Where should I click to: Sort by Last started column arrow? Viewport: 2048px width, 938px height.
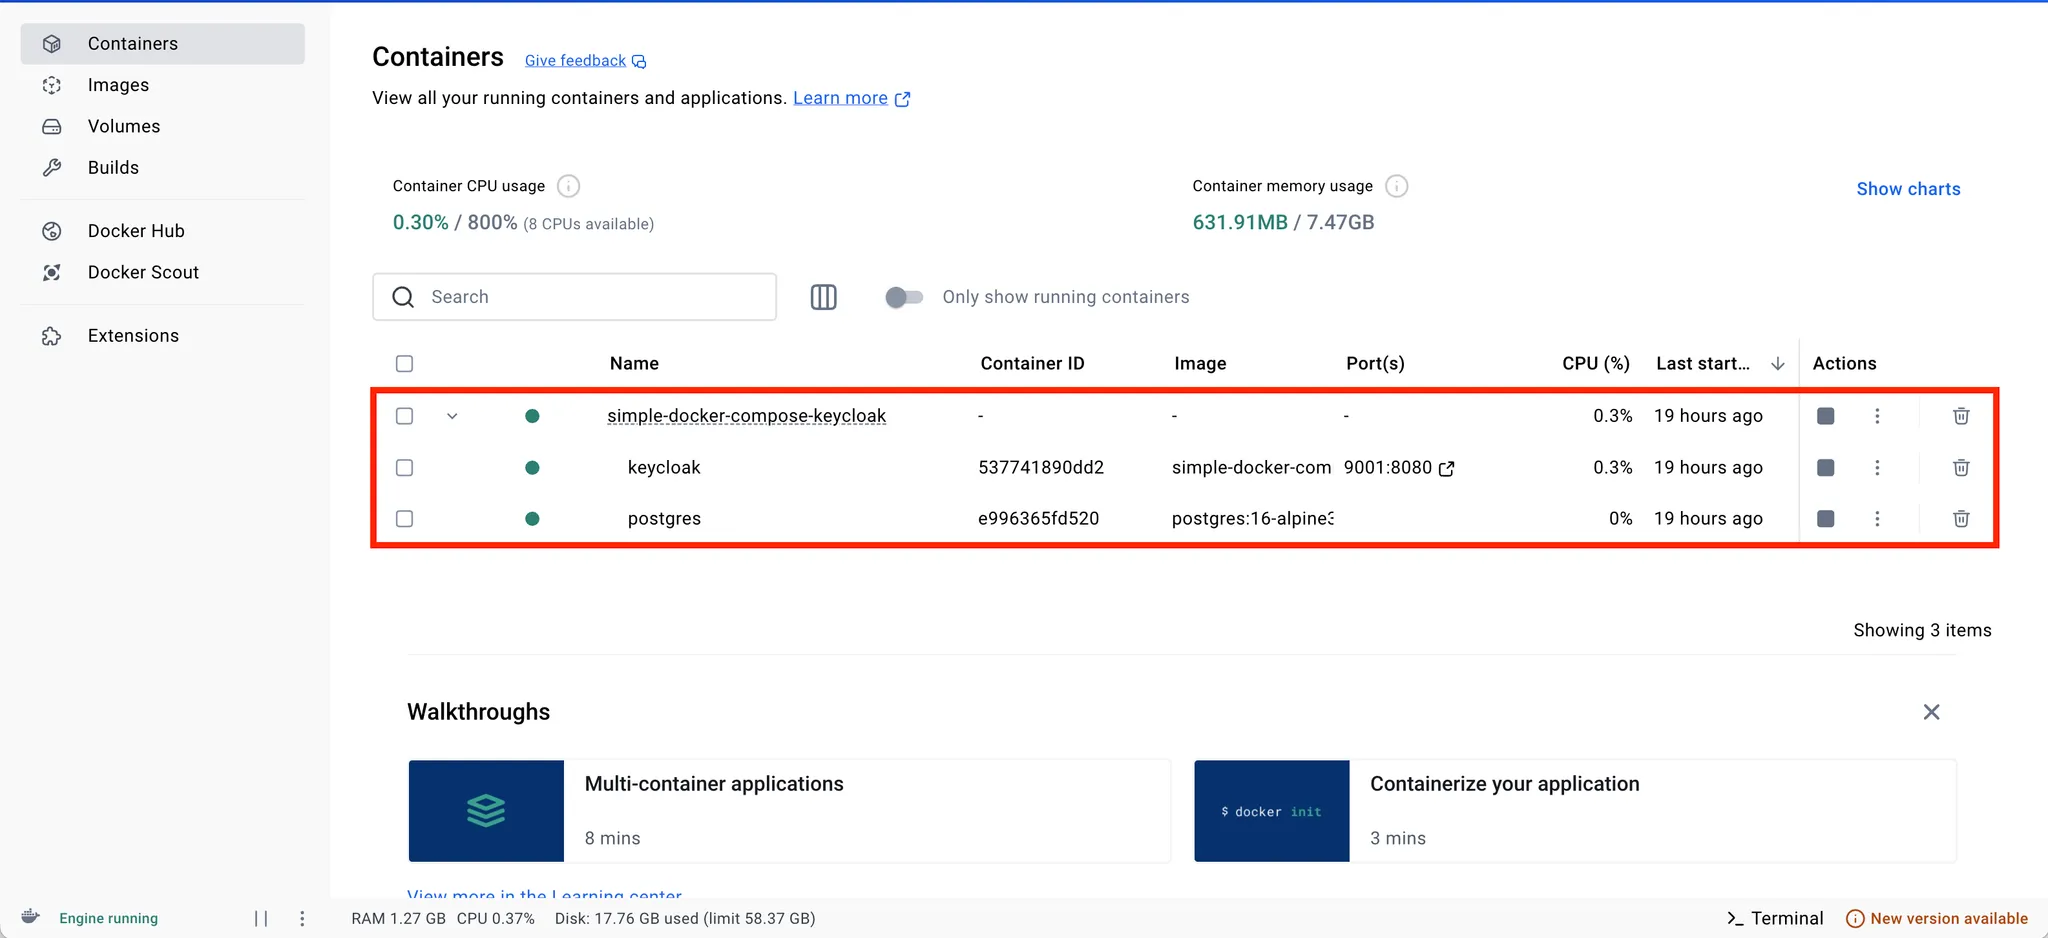click(1777, 364)
